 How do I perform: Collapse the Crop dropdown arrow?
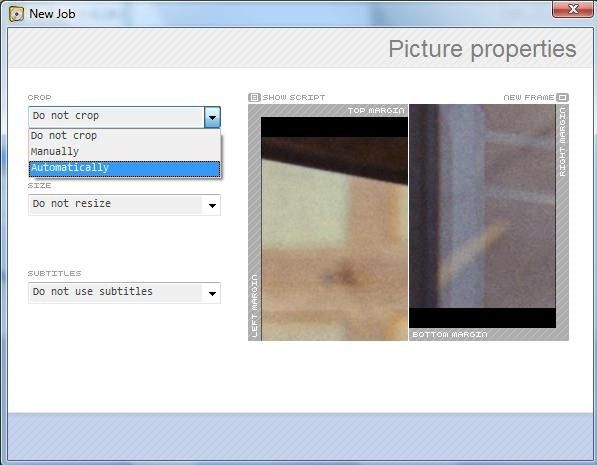tap(212, 117)
